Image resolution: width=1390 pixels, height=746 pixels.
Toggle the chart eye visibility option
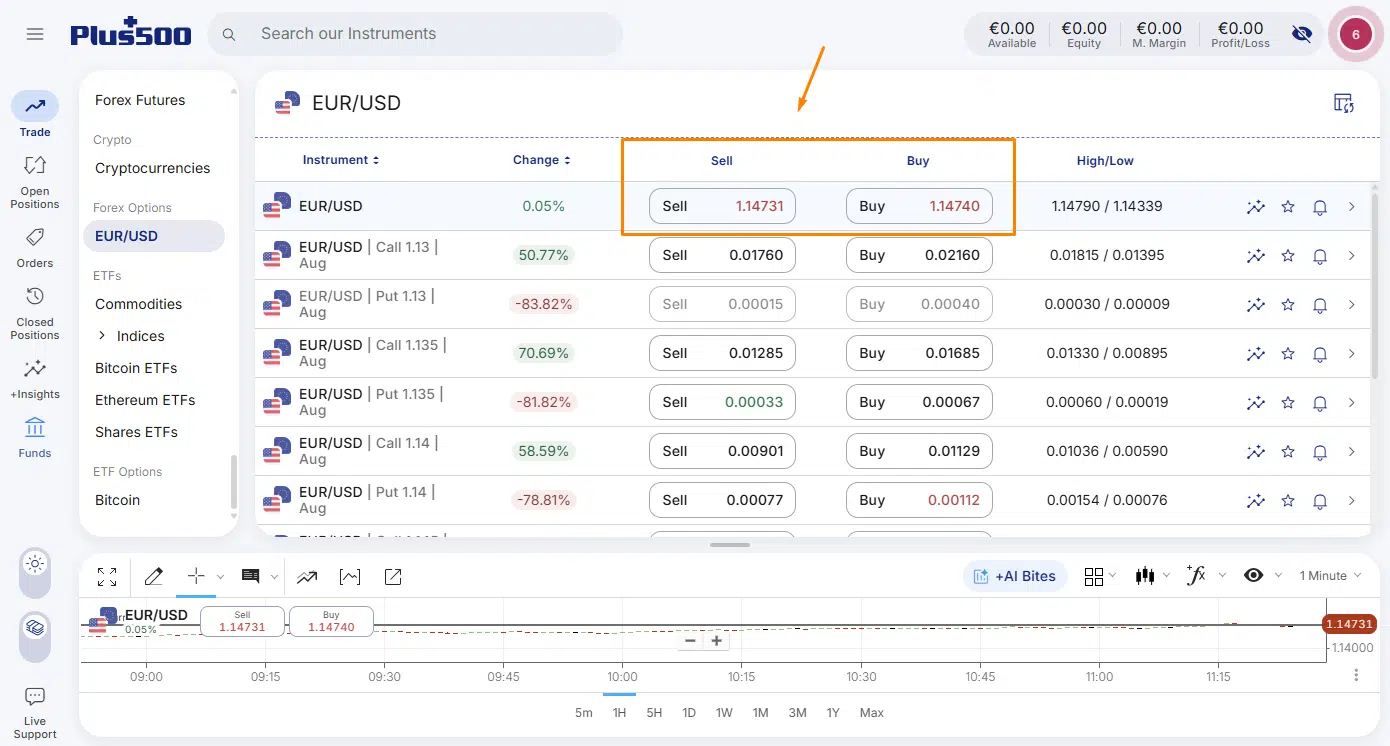pyautogui.click(x=1253, y=575)
